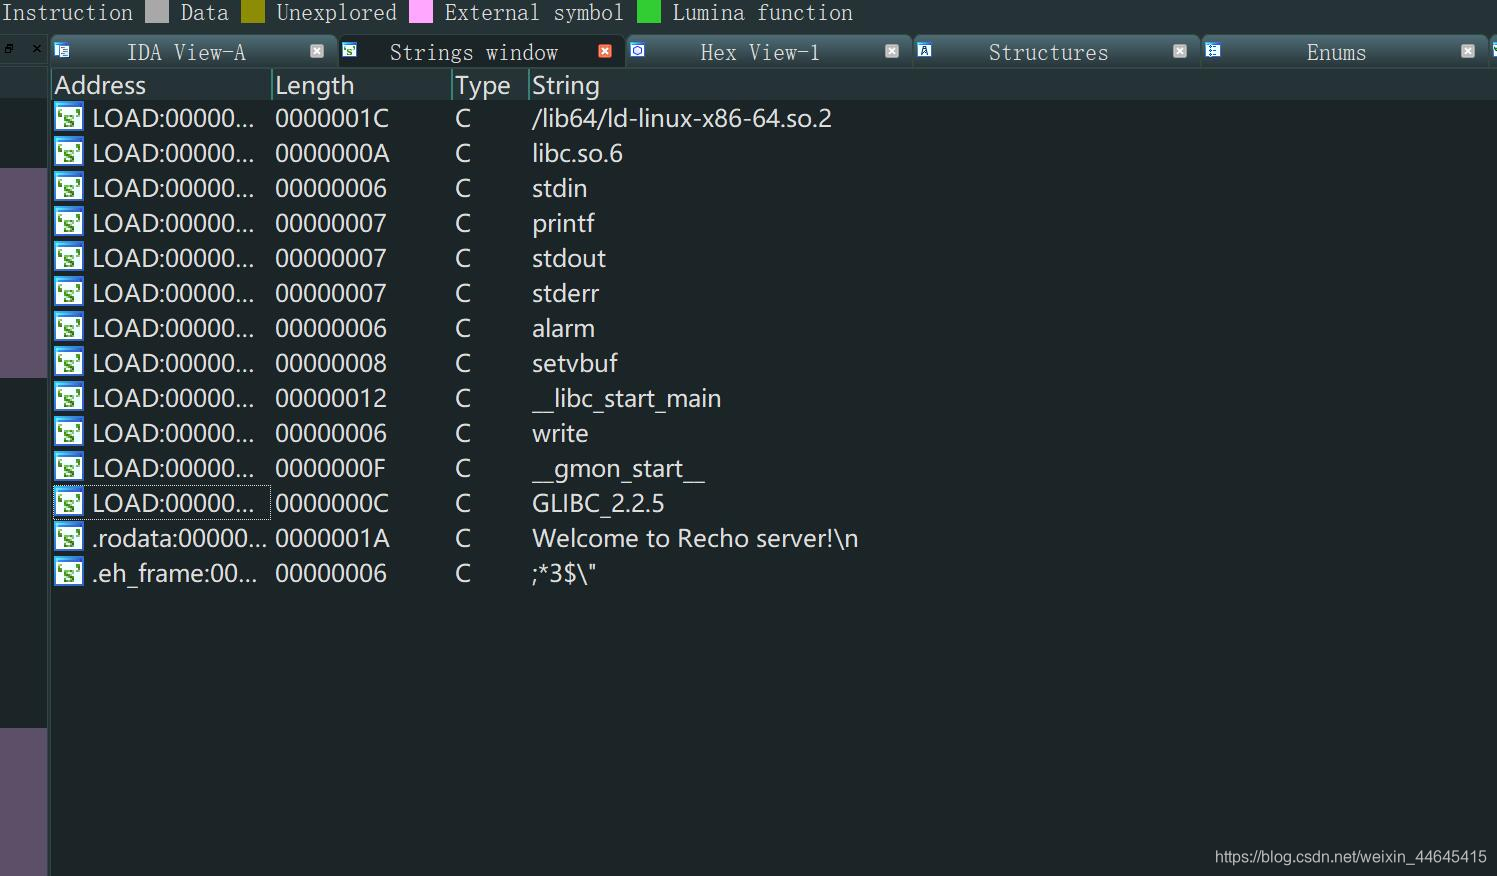
Task: Click string icon for stderr row
Action: (x=69, y=293)
